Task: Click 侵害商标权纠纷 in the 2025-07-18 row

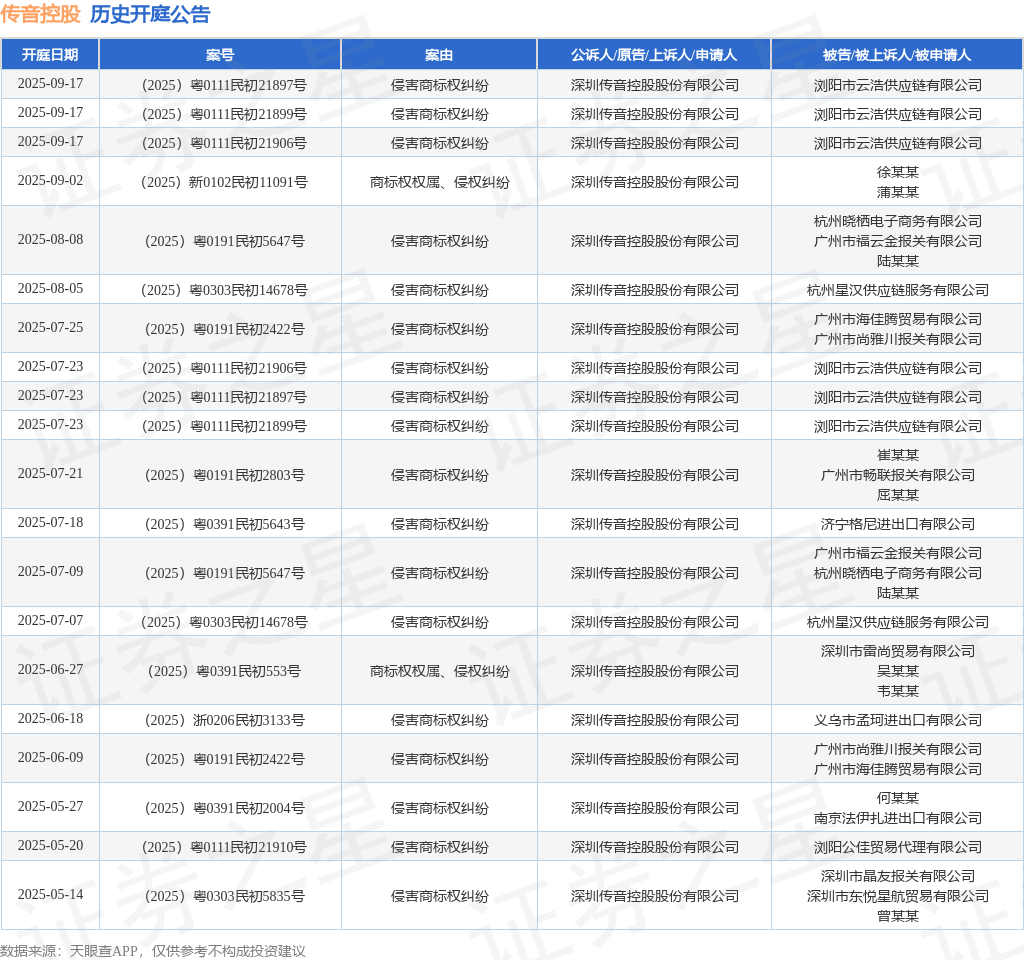Action: point(440,524)
